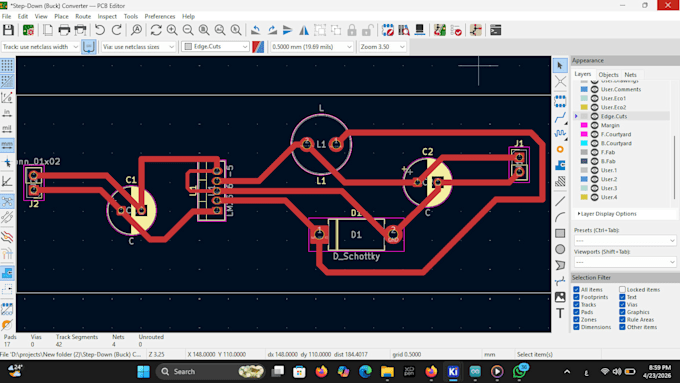Toggle Tracks selection filter
The height and width of the screenshot is (383, 680).
pyautogui.click(x=576, y=304)
